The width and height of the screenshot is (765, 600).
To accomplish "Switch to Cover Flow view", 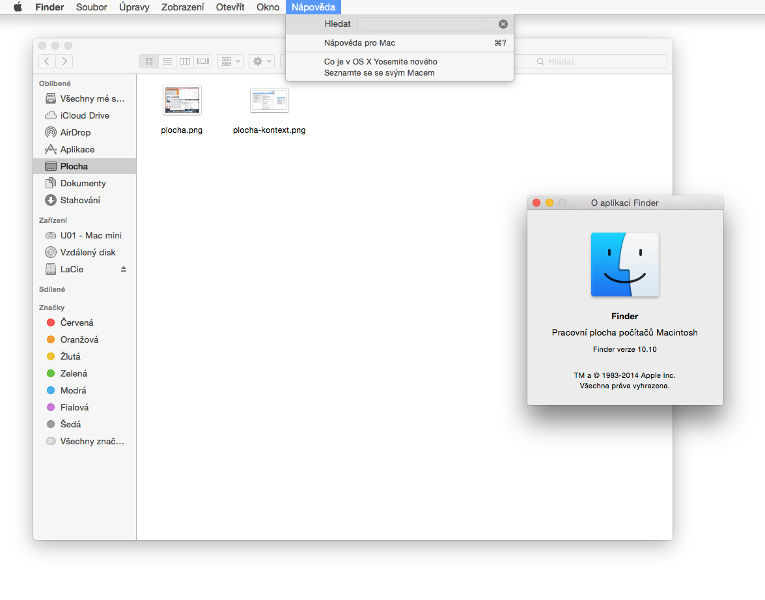I will point(202,61).
